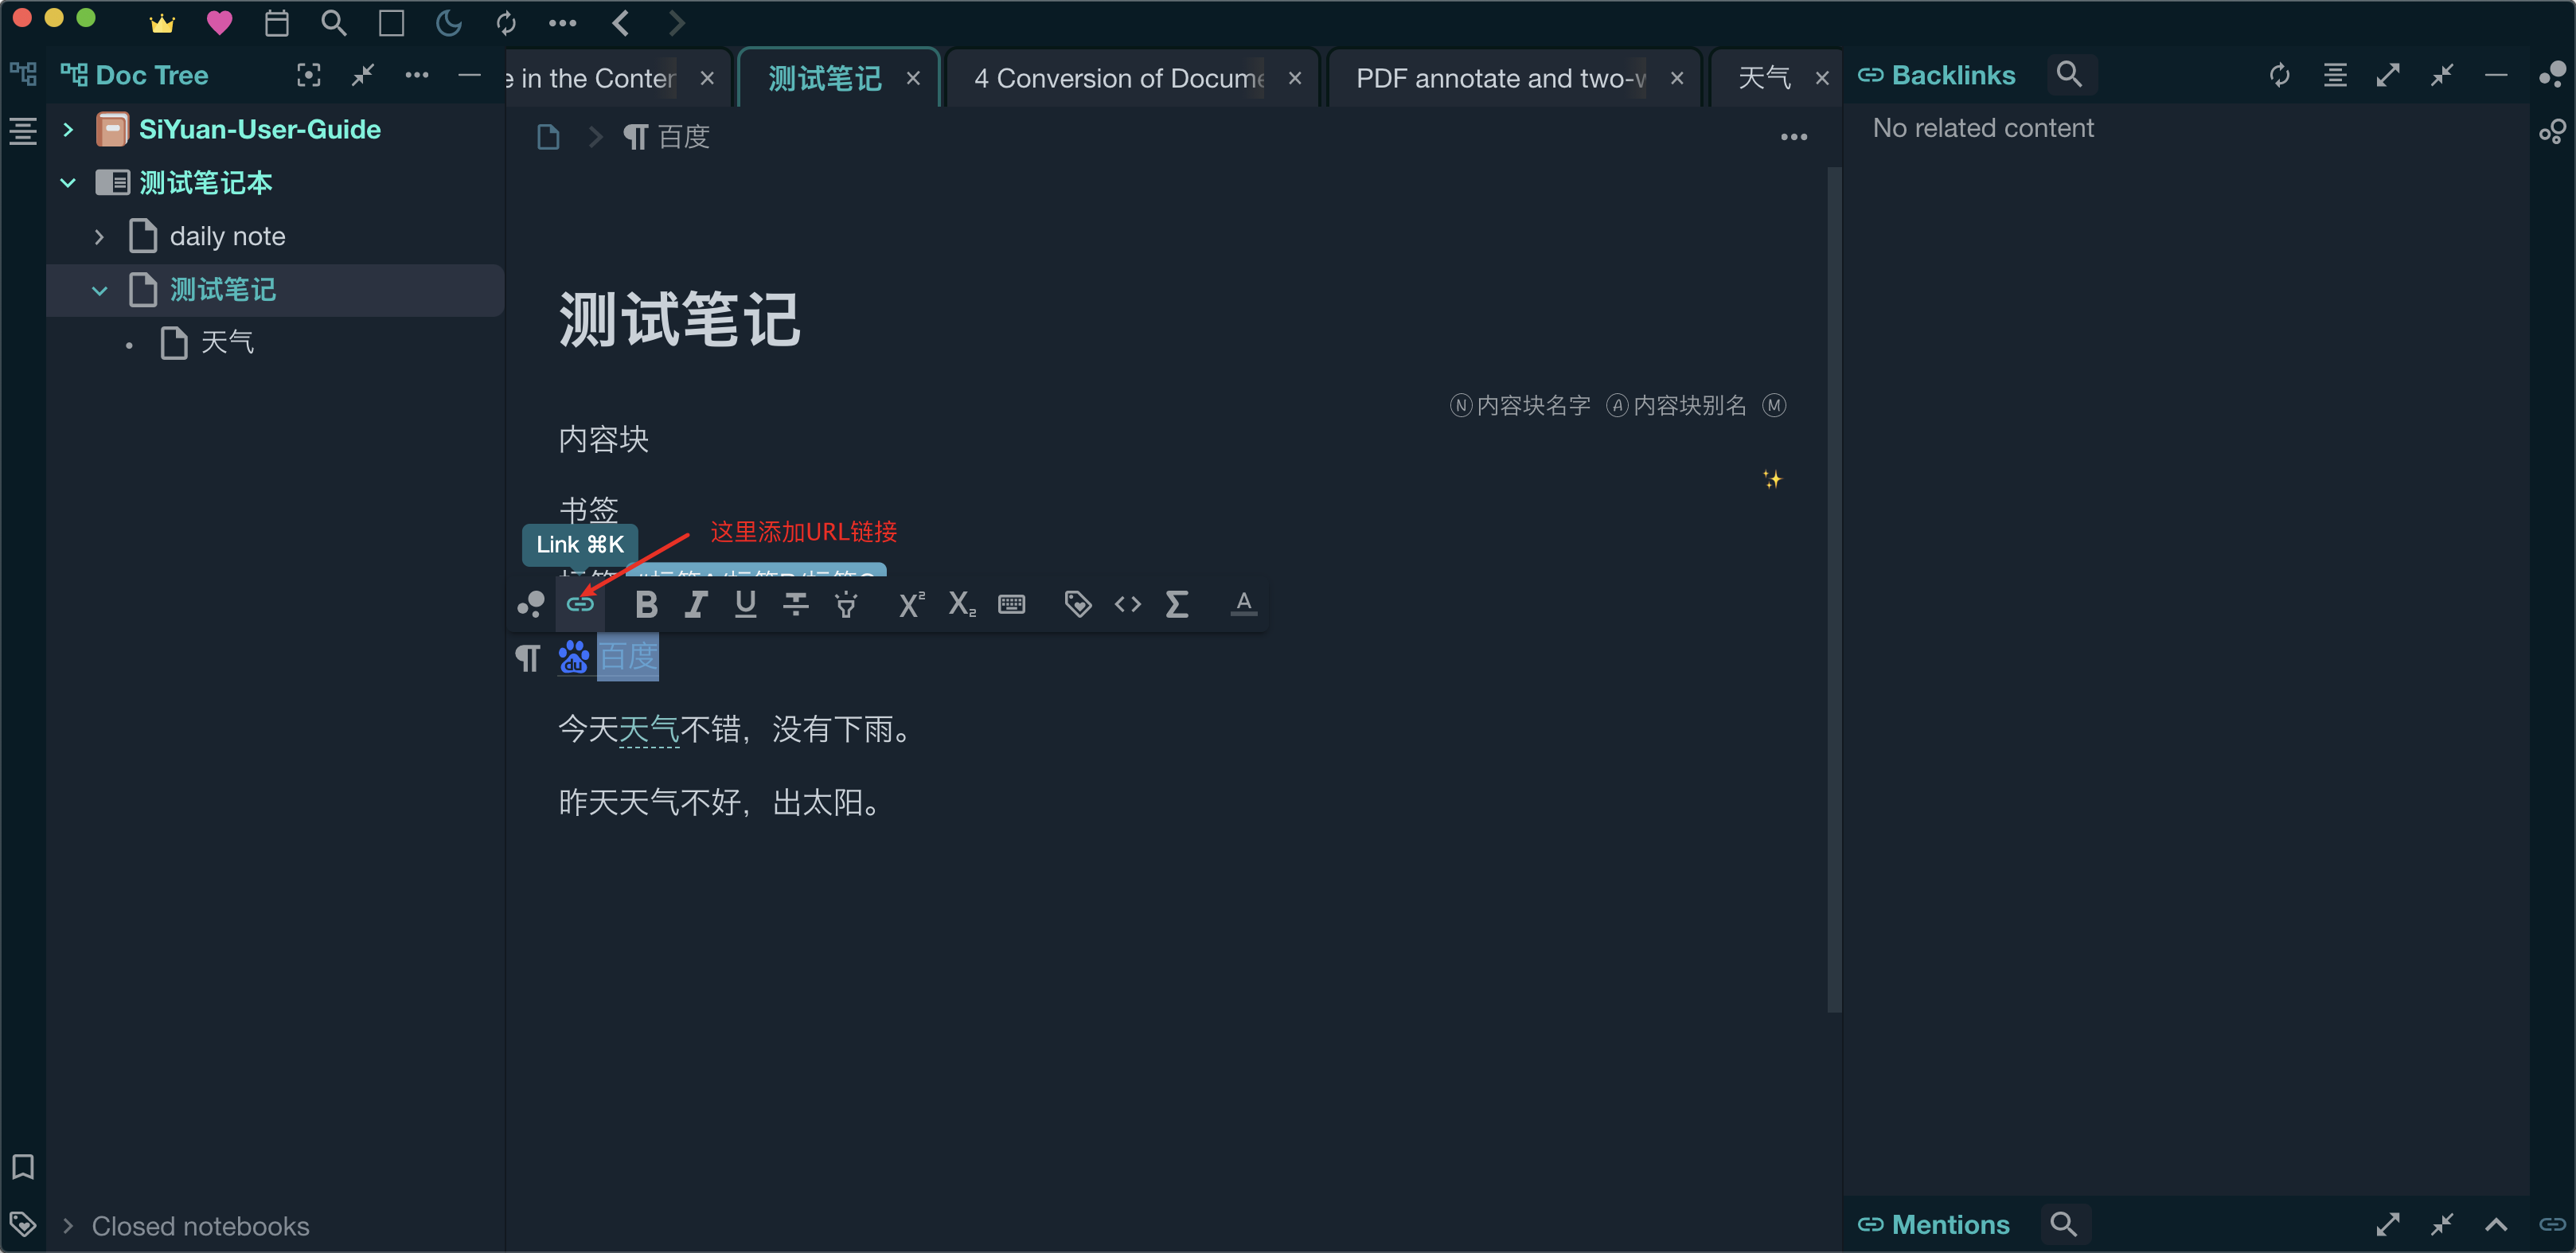Click the crown VIP icon
Viewport: 2576px width, 1253px height.
coord(162,23)
